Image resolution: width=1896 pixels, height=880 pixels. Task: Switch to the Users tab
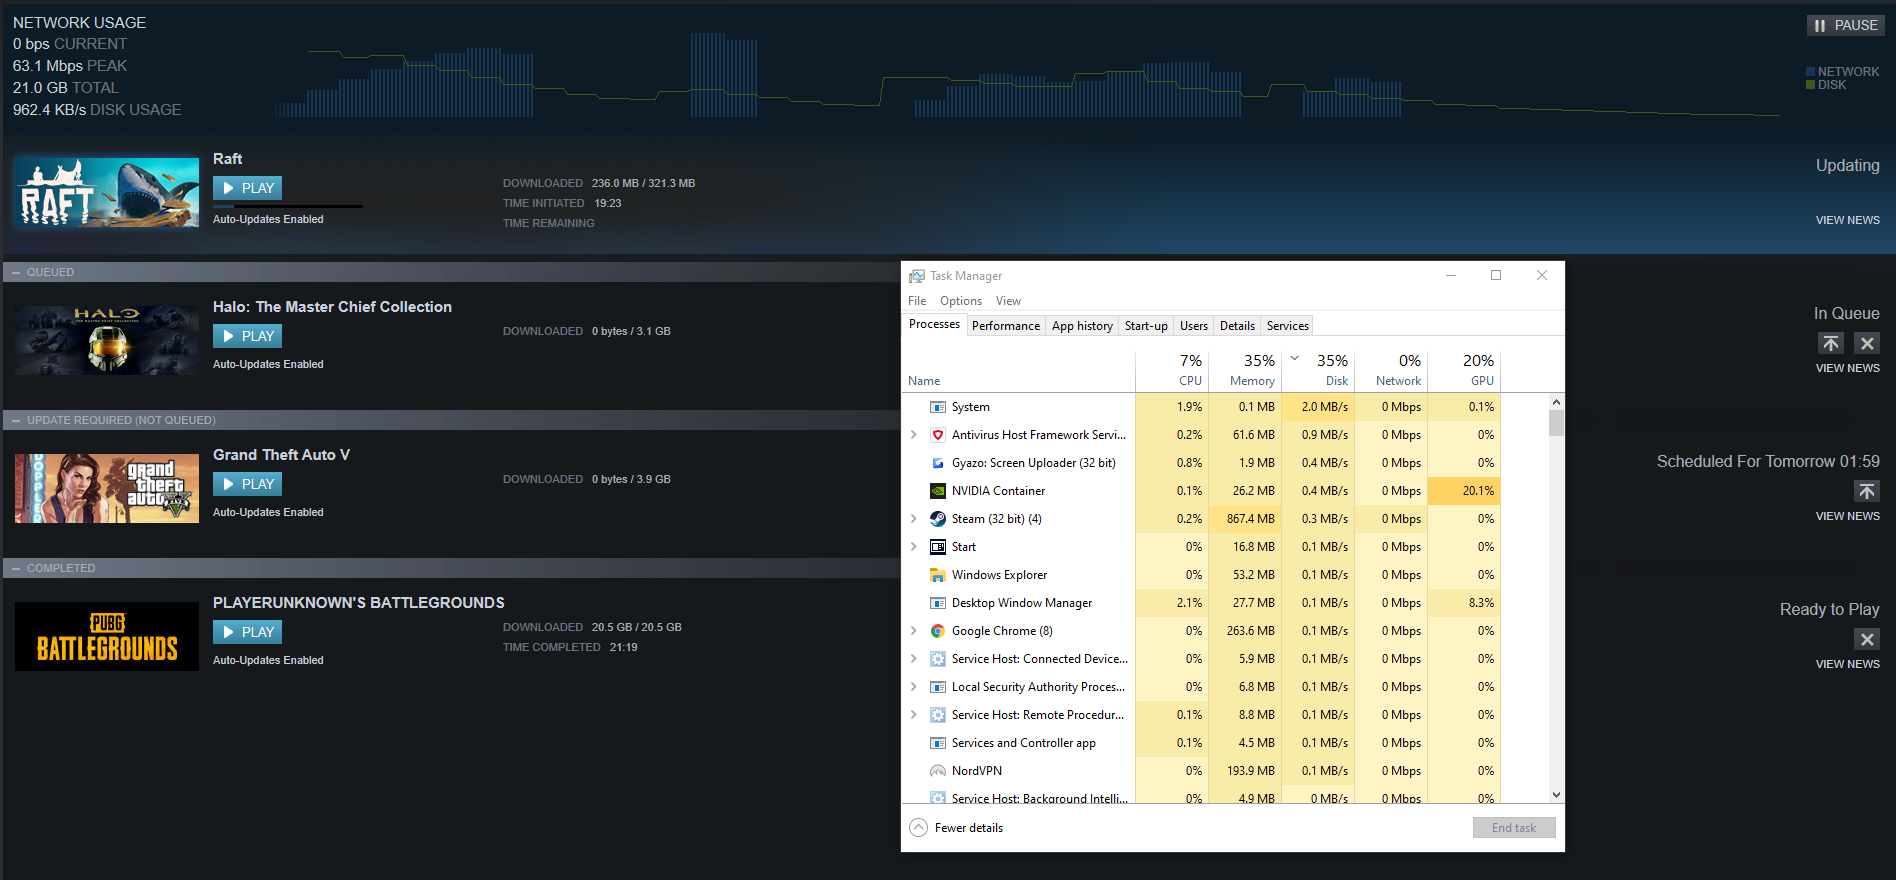click(1194, 326)
